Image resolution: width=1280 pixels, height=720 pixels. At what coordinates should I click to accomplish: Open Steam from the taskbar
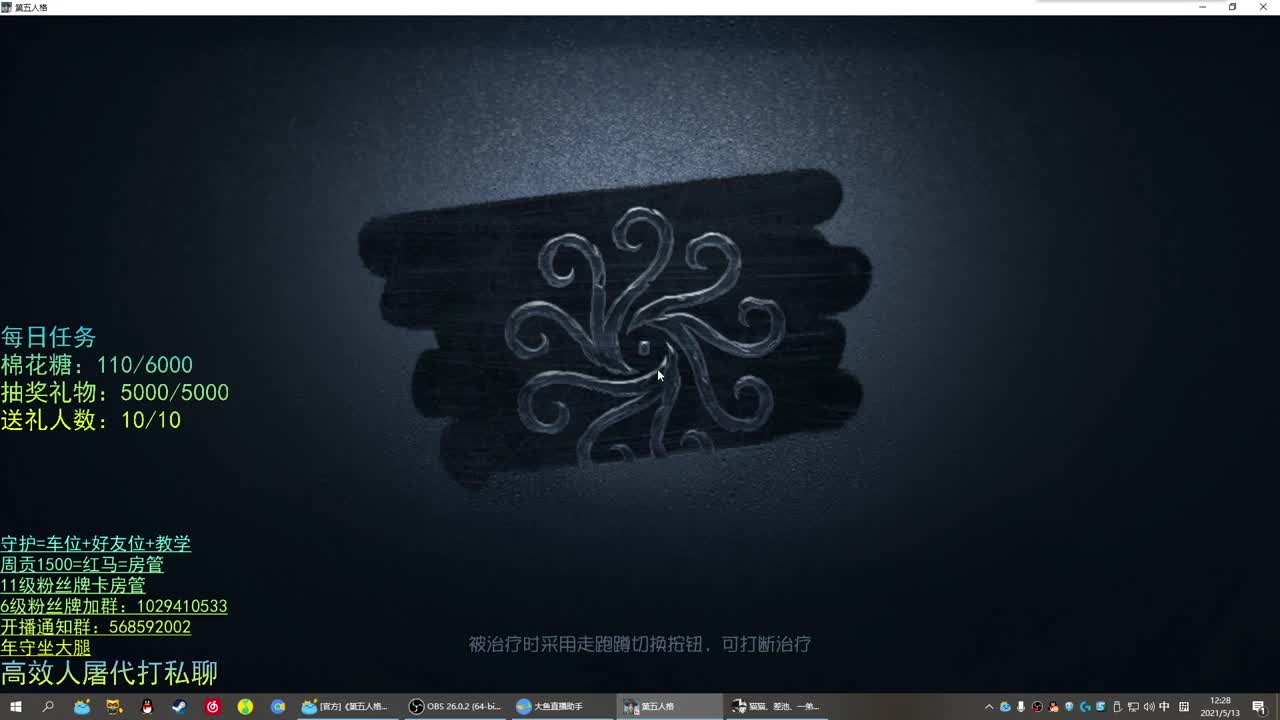coord(180,707)
